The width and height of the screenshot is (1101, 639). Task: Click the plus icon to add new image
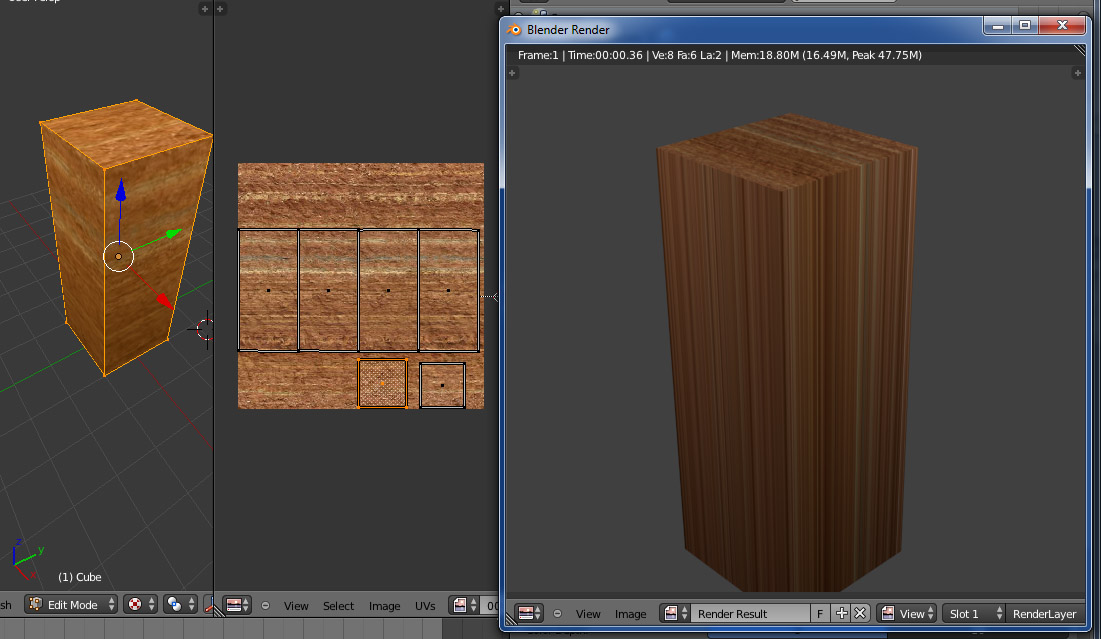[841, 614]
